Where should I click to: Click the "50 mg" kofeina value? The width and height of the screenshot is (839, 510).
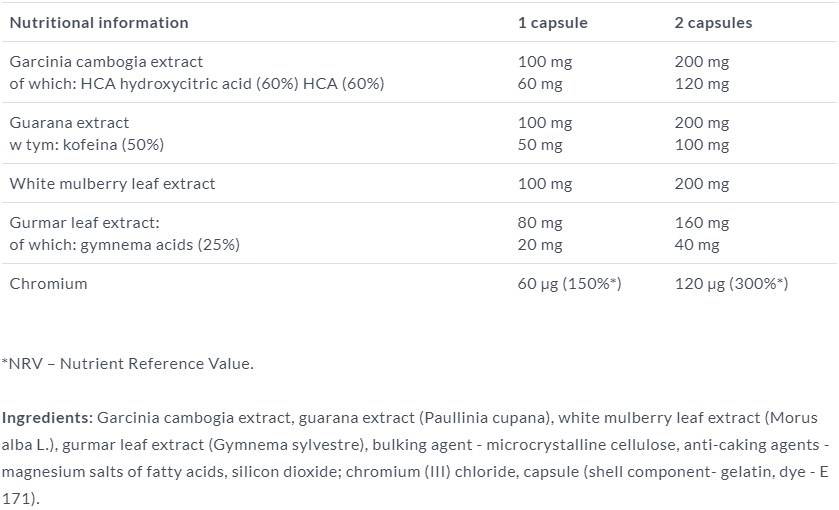(540, 145)
